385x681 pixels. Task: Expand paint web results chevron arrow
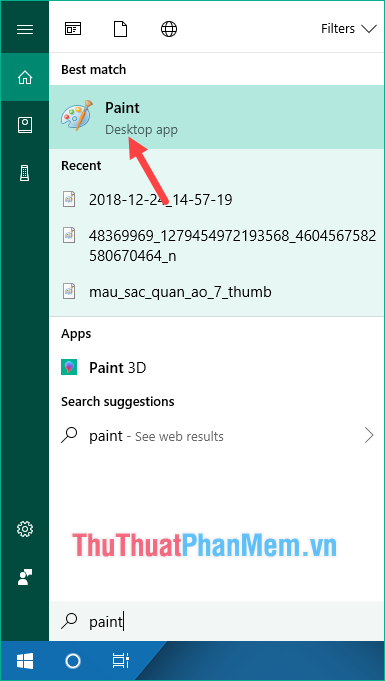[x=369, y=436]
